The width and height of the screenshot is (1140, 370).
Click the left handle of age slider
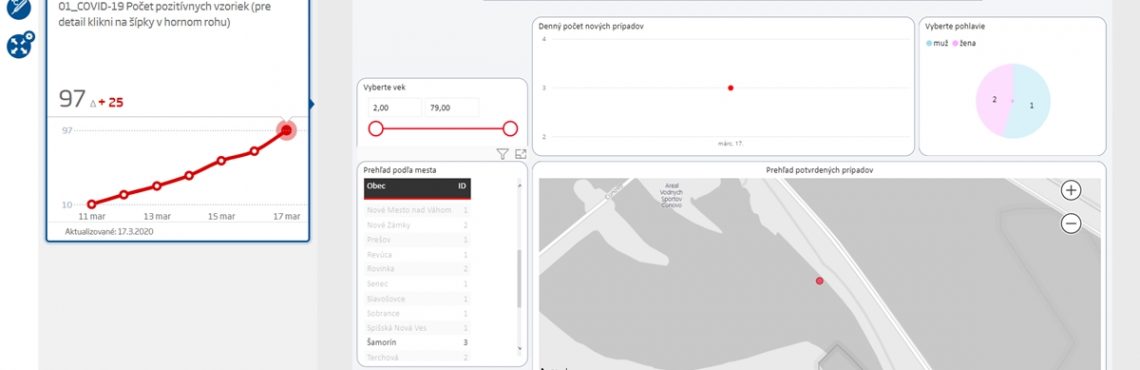376,129
